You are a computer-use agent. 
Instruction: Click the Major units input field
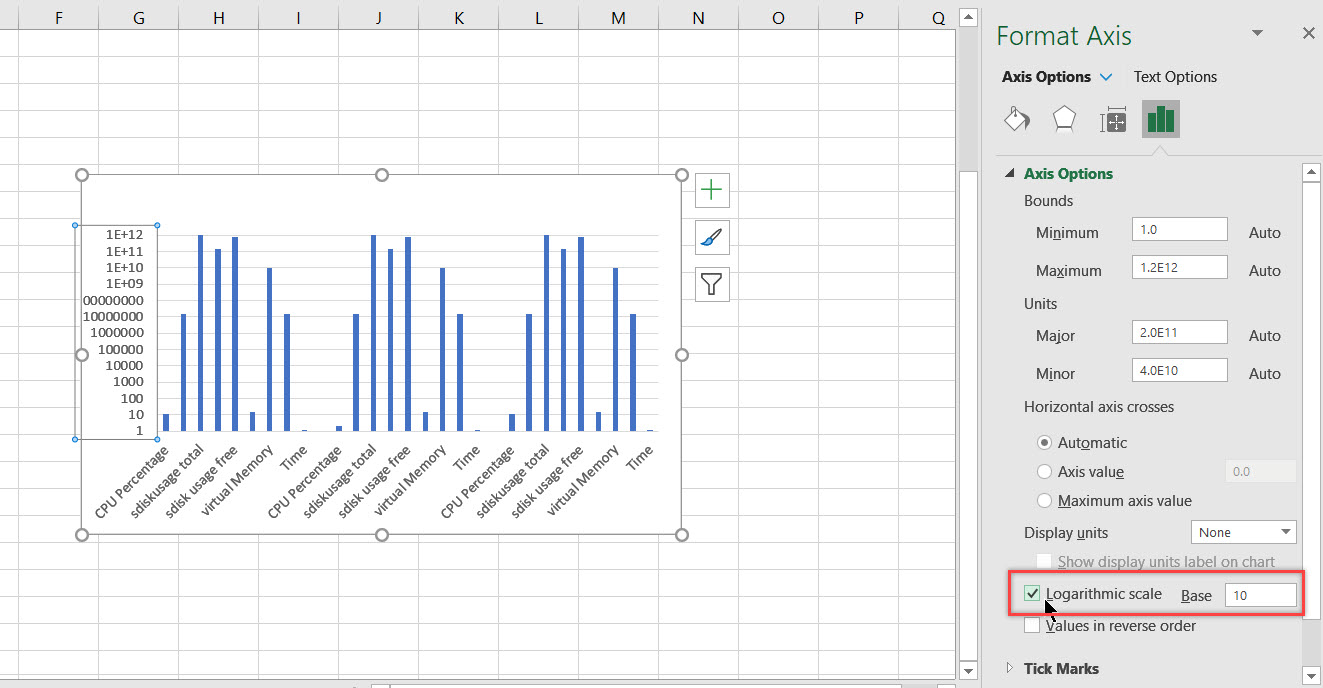point(1179,332)
